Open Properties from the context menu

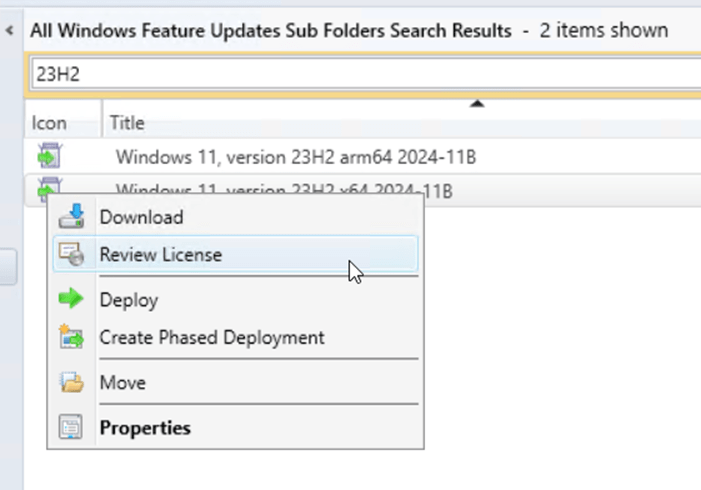point(145,428)
